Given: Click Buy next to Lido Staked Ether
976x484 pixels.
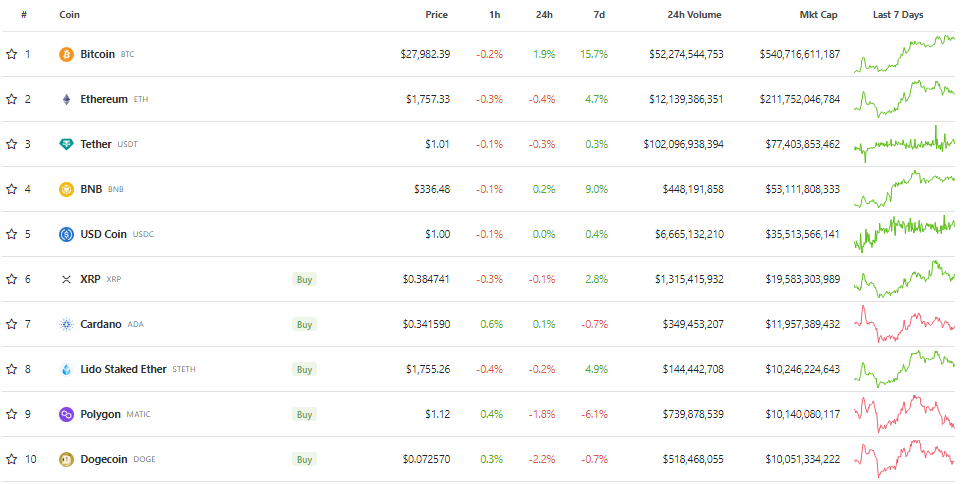Looking at the screenshot, I should [x=304, y=370].
